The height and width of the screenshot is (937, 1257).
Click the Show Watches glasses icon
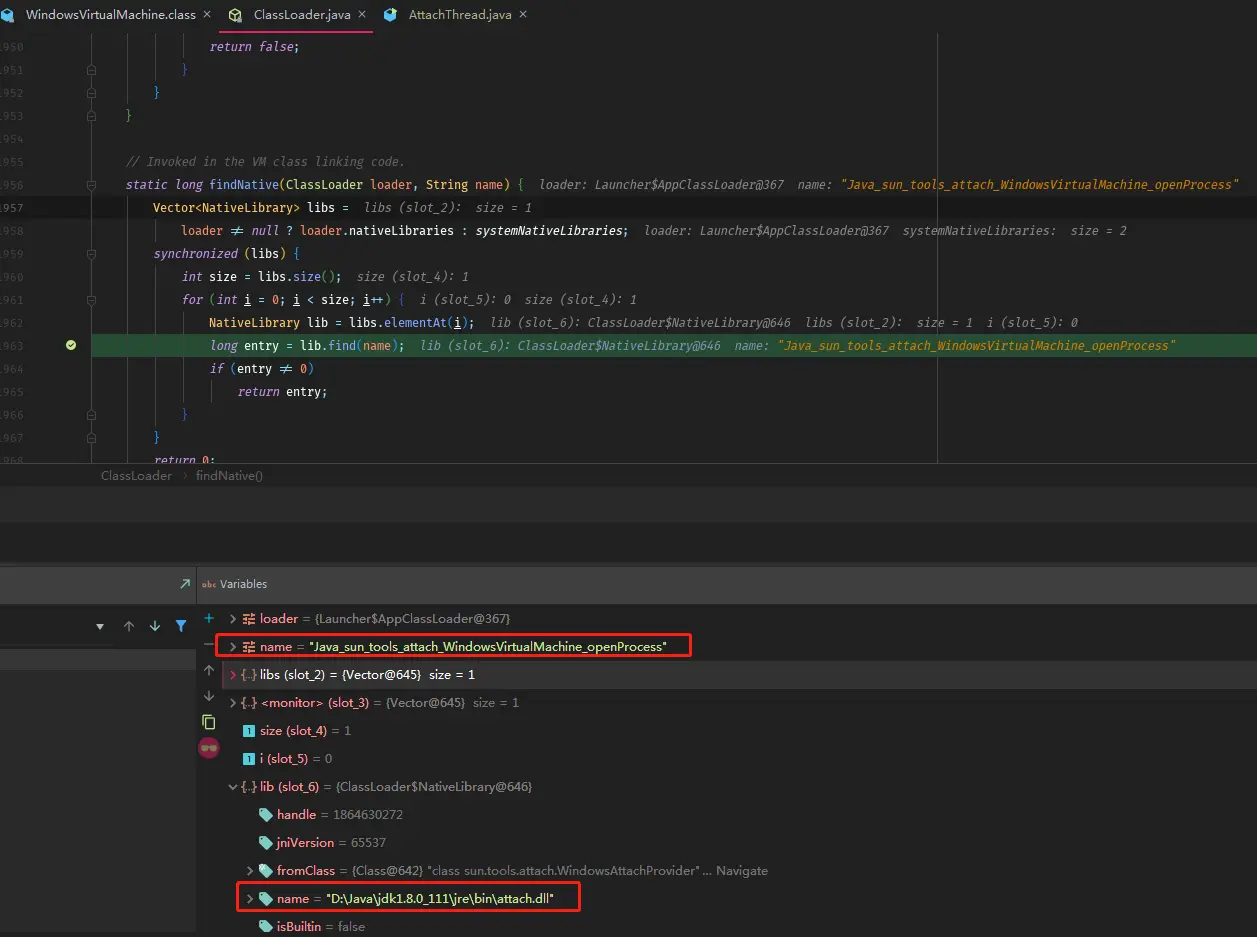[209, 748]
